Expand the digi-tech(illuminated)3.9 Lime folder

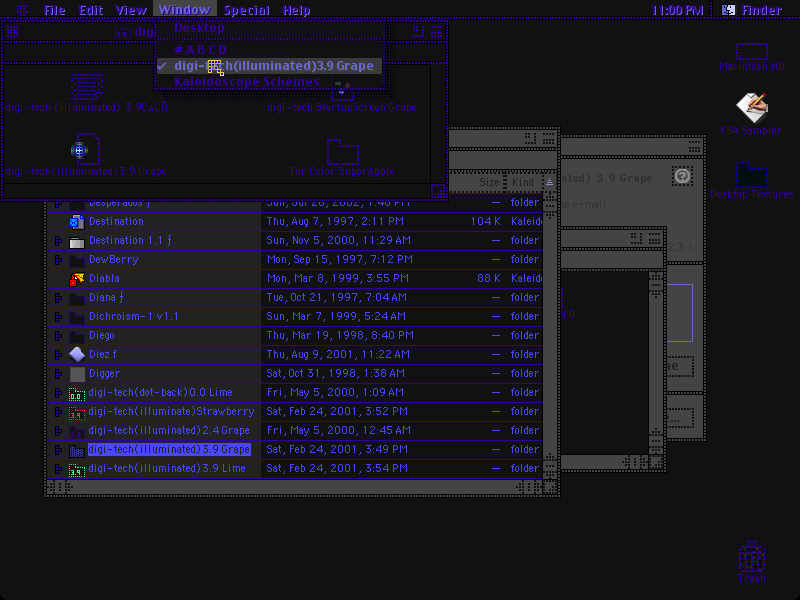(58, 469)
